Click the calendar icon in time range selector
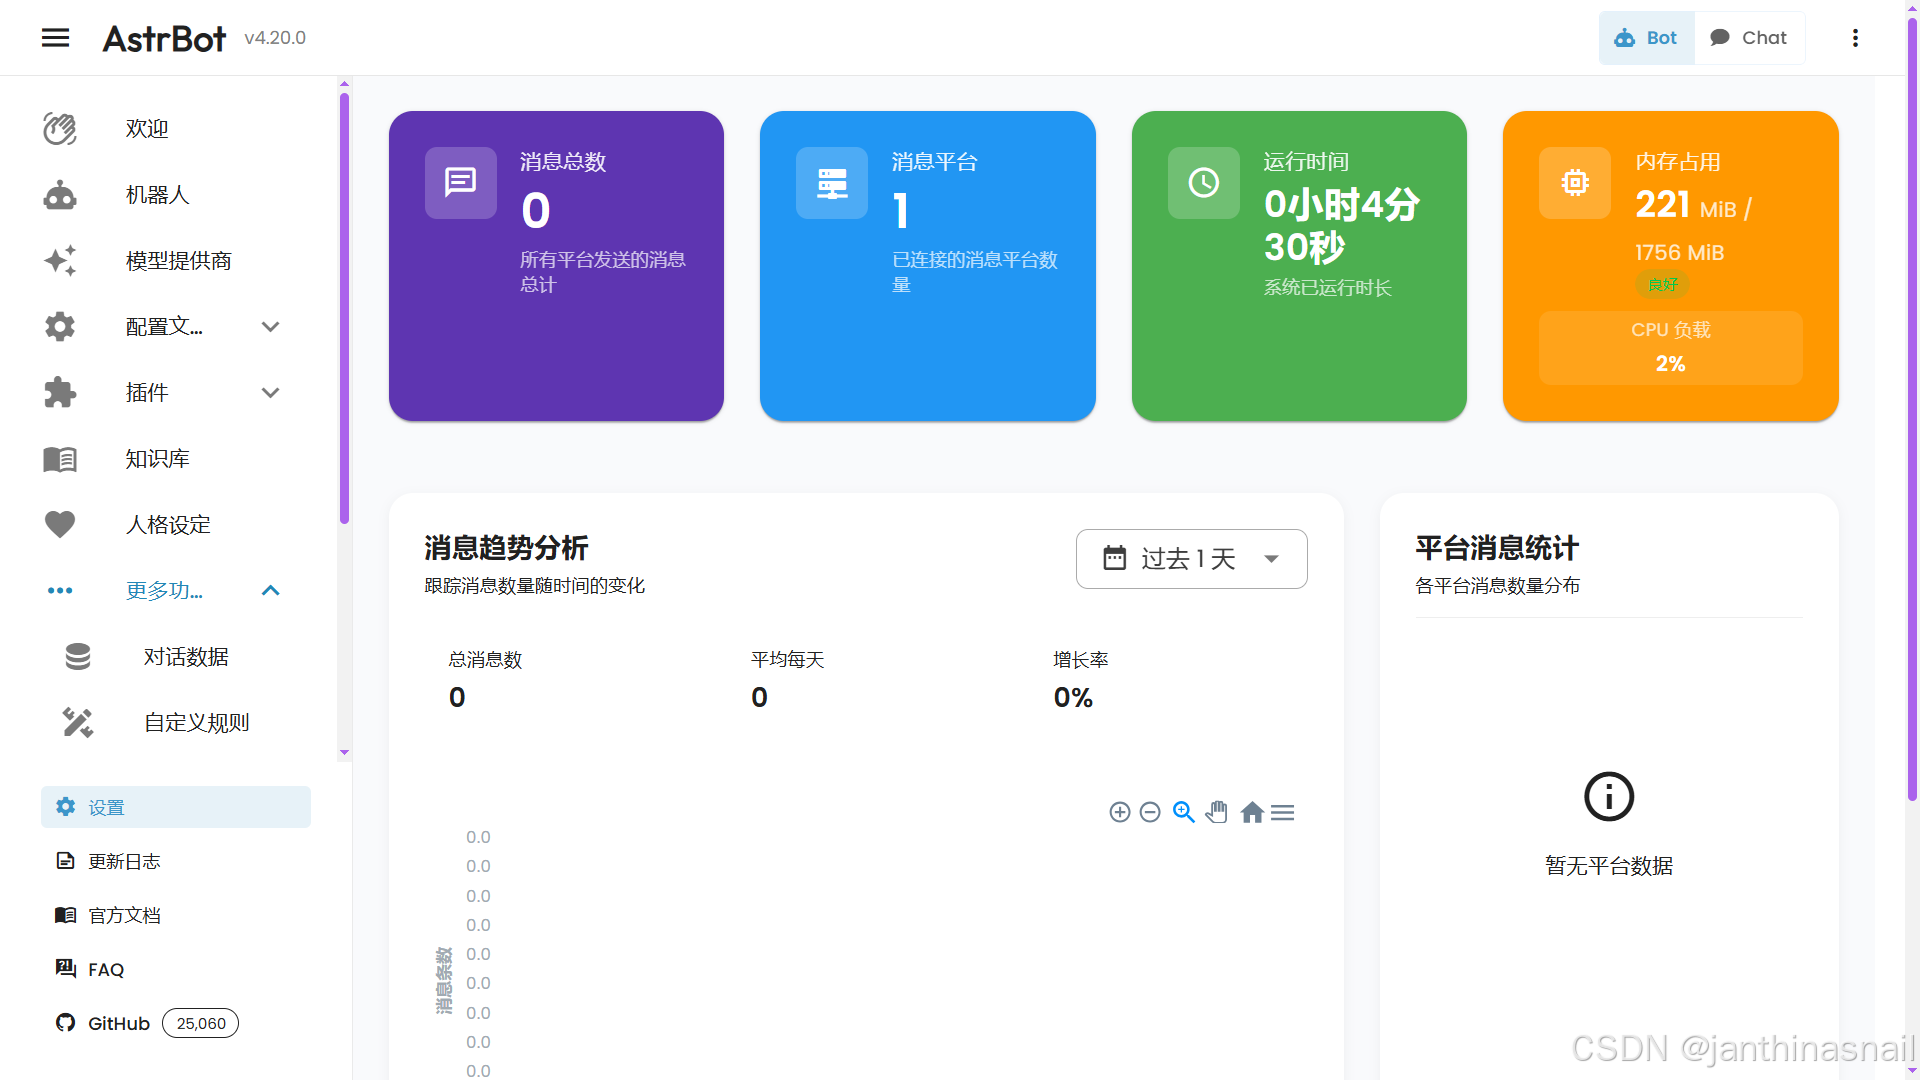Viewport: 1920px width, 1080px height. pyautogui.click(x=1115, y=559)
